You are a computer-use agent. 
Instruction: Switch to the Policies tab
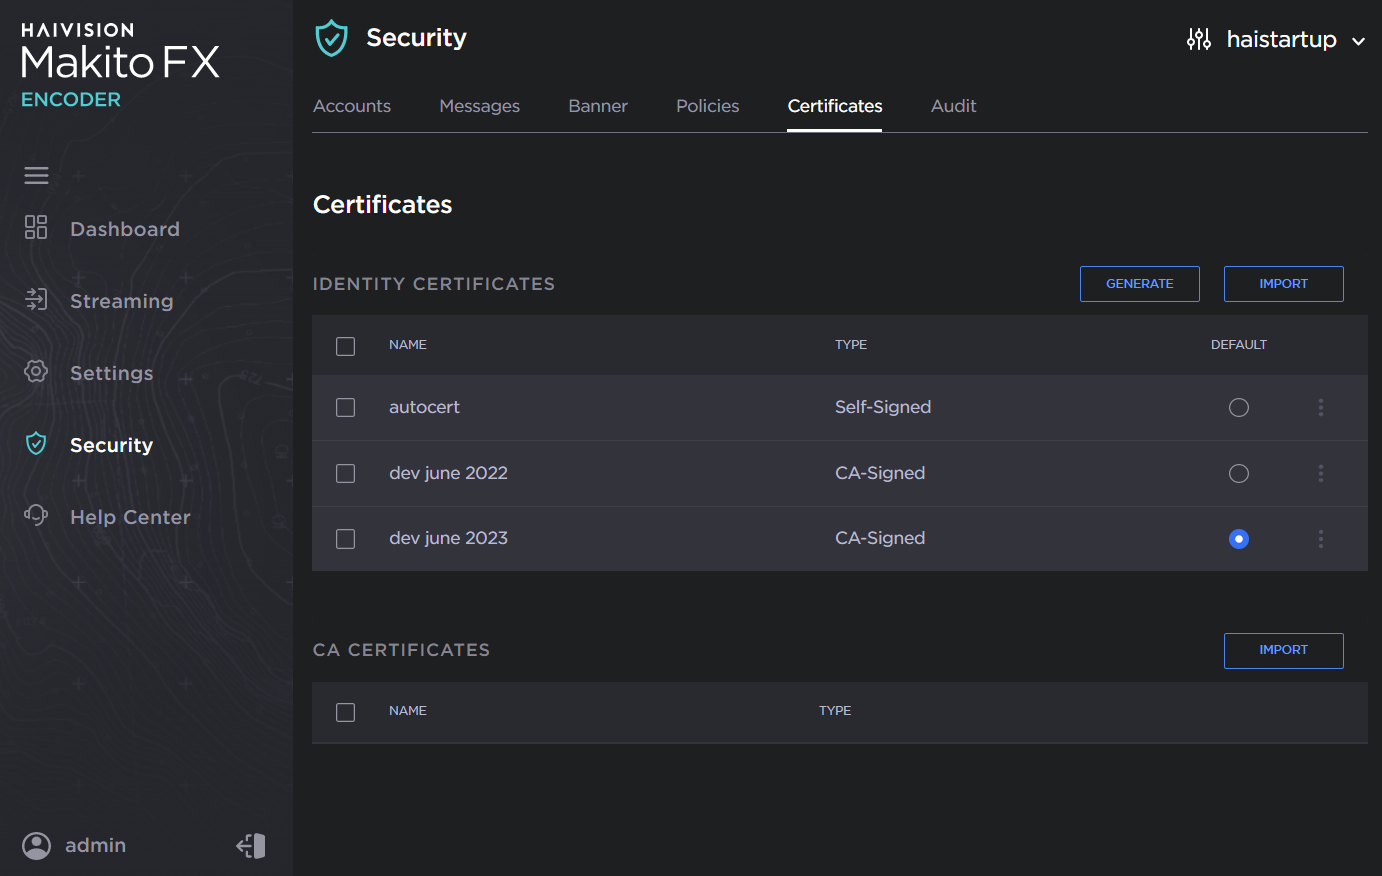click(707, 105)
